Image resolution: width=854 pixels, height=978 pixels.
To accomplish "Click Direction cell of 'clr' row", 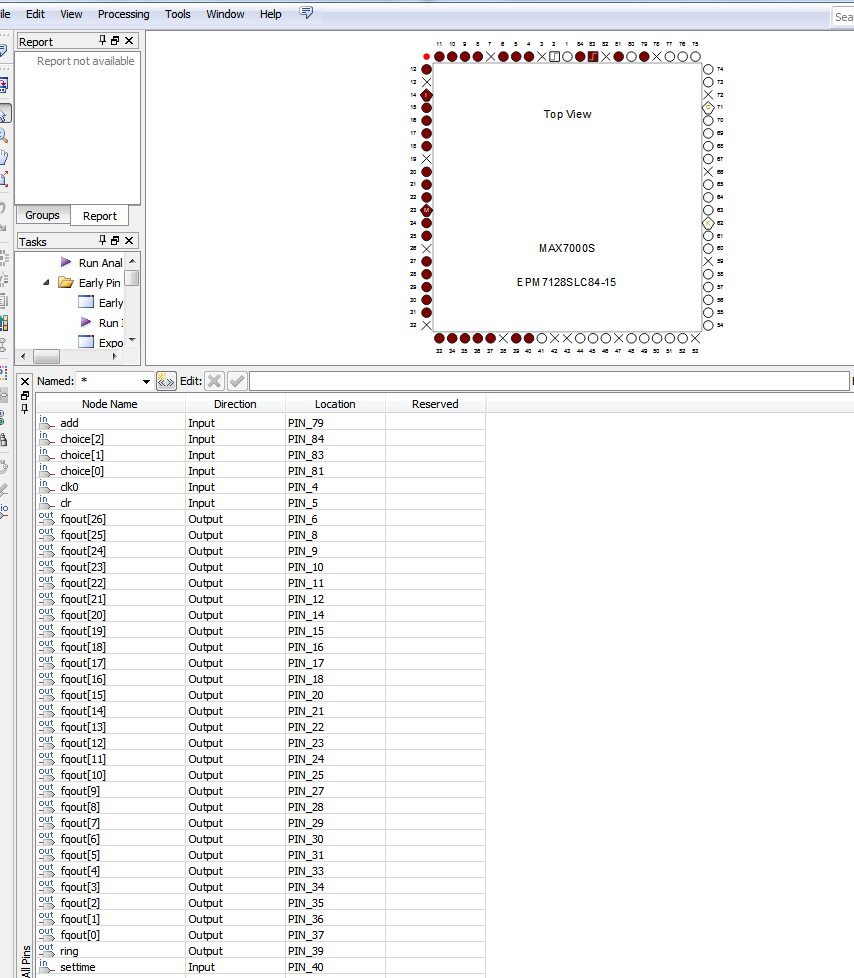I will click(x=235, y=503).
